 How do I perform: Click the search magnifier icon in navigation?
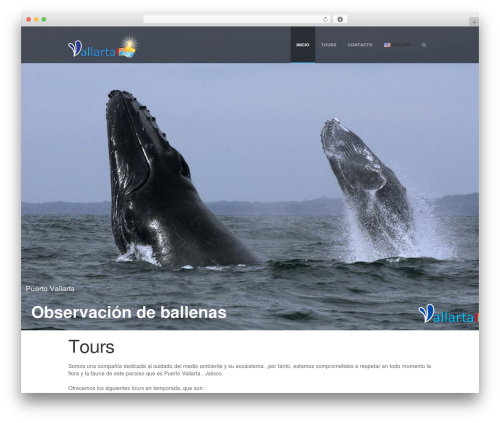(x=424, y=45)
